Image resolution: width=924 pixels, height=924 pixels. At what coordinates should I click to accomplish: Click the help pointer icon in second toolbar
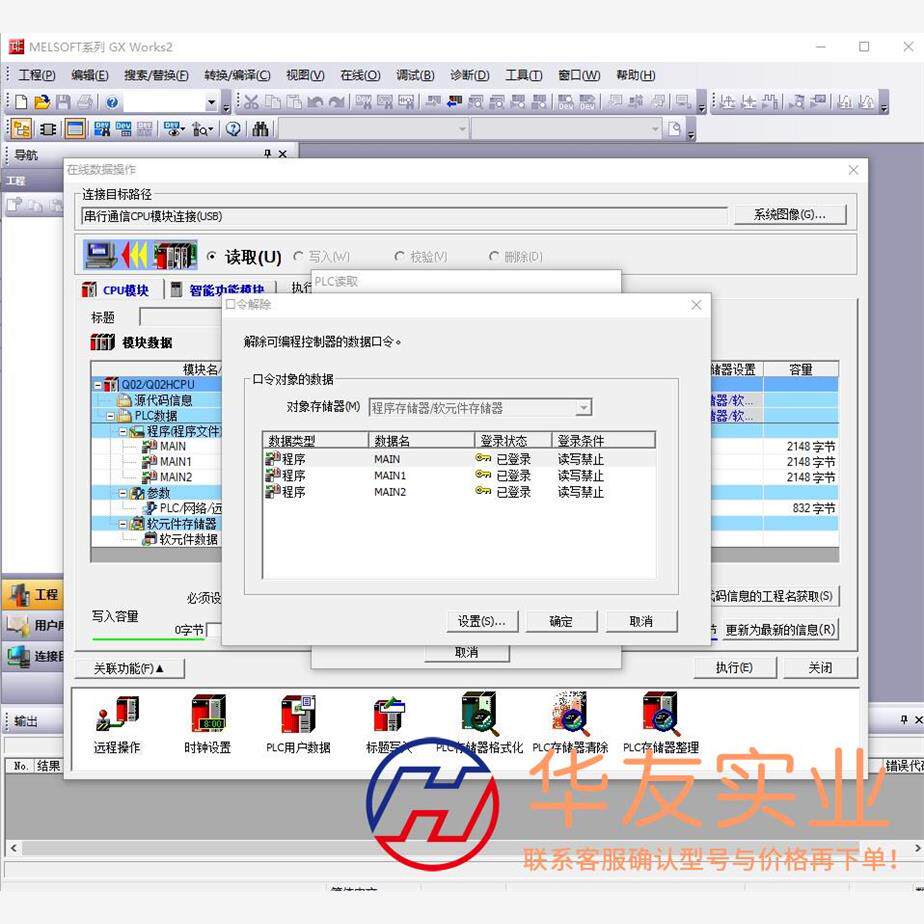[233, 128]
